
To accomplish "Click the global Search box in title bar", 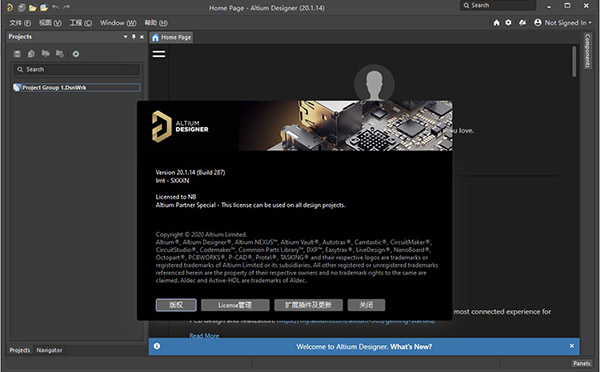I will point(498,5).
